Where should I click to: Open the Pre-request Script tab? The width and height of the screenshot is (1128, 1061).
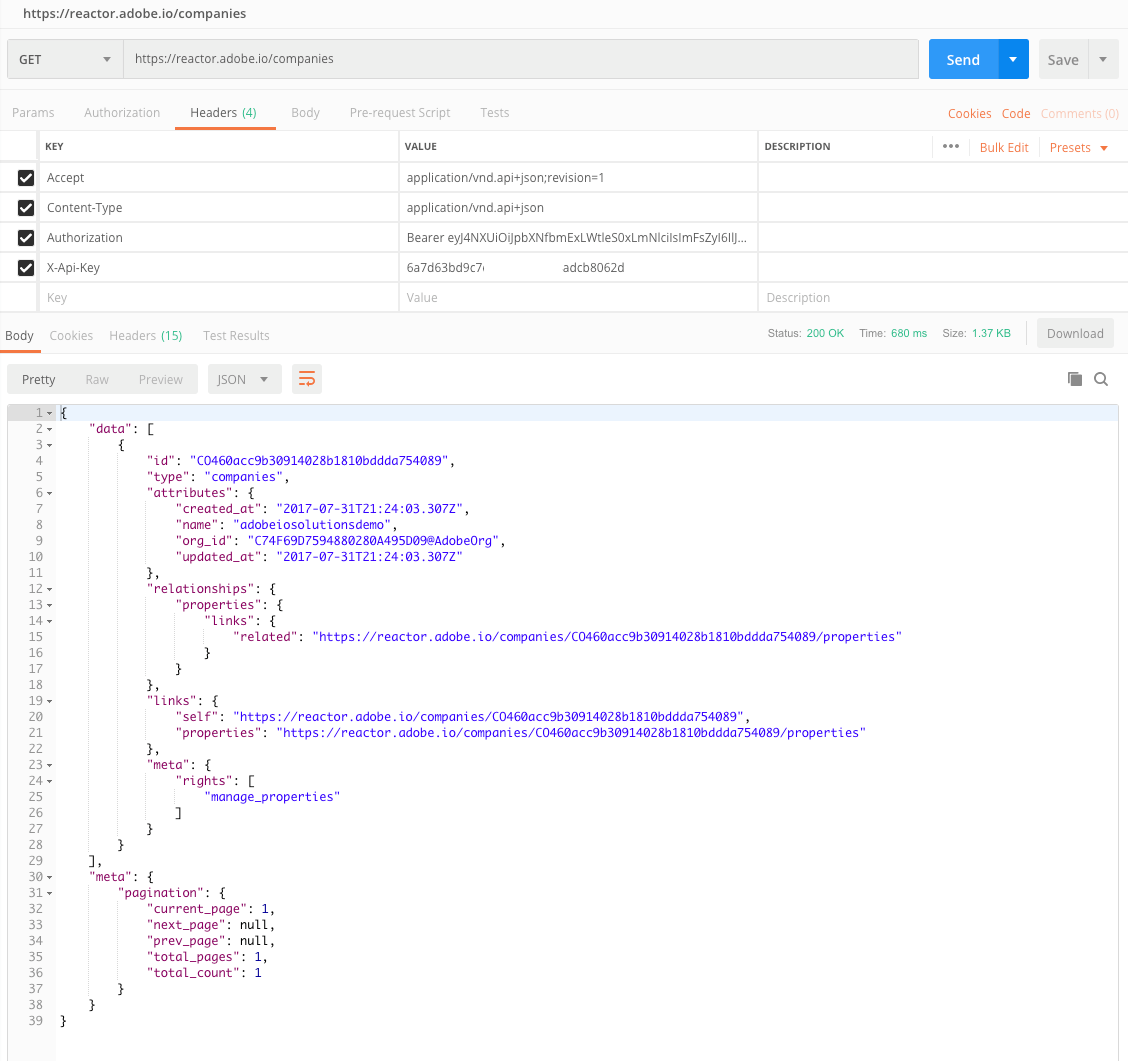point(399,113)
